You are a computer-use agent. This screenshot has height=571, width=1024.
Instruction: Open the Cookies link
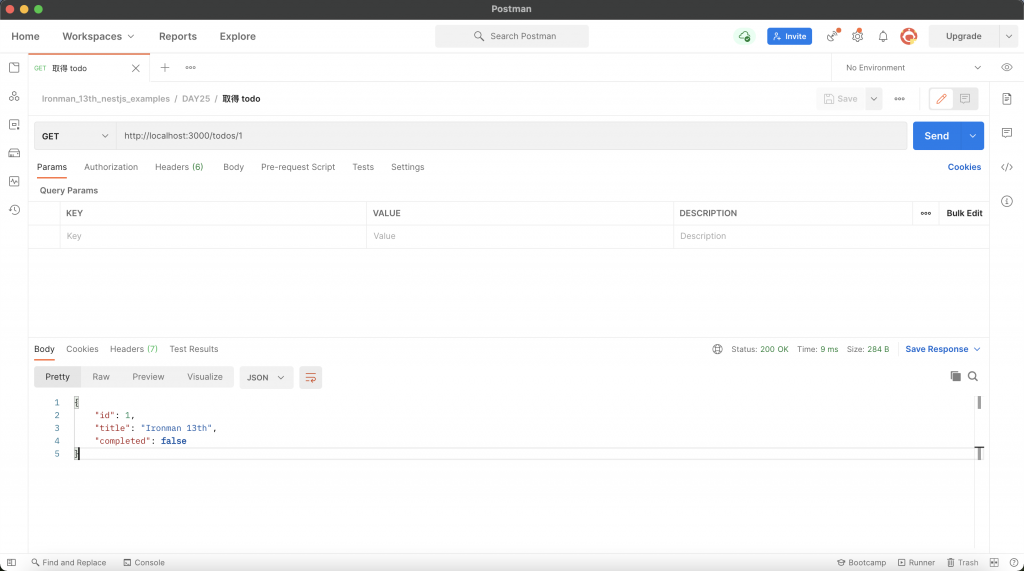click(x=964, y=167)
